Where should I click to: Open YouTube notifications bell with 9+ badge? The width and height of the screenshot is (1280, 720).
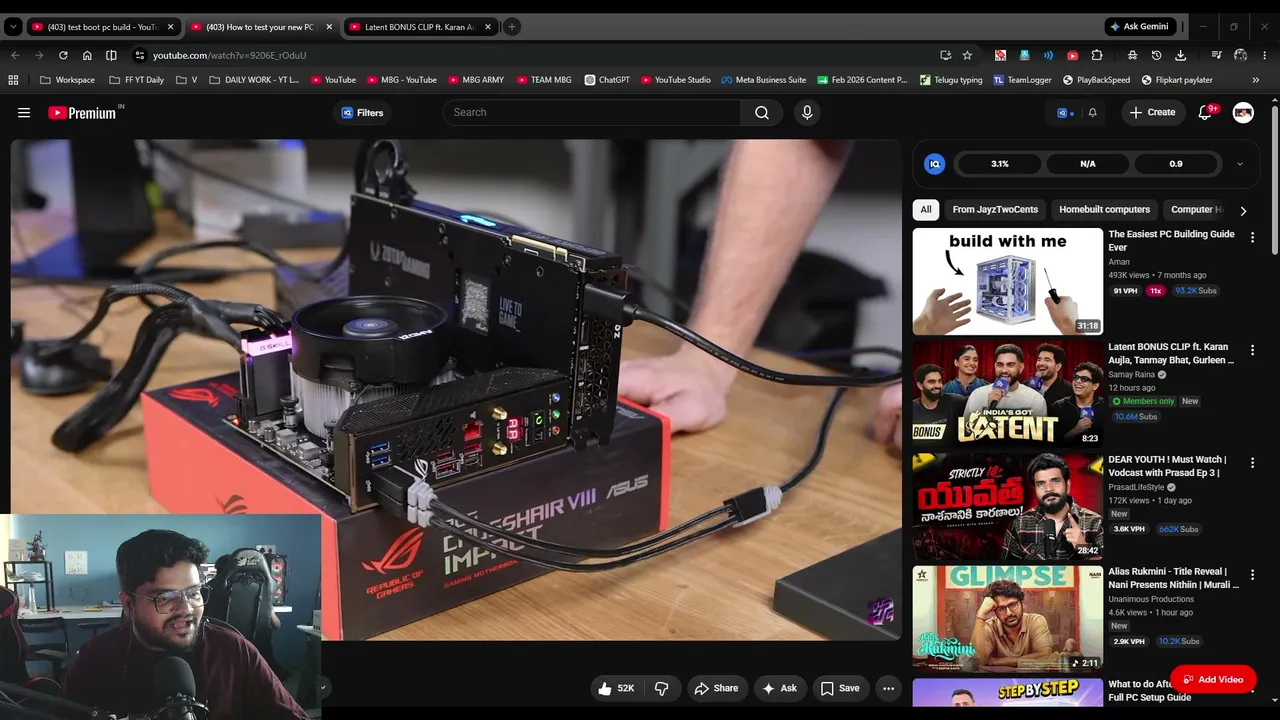(1205, 113)
